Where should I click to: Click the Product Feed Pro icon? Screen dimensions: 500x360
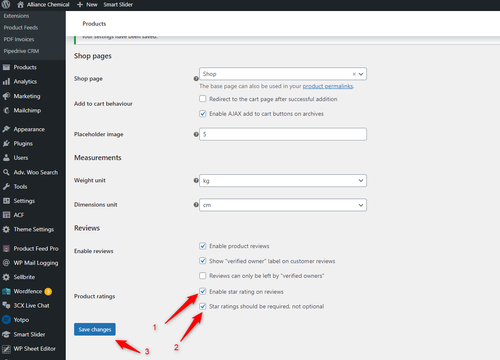6,249
